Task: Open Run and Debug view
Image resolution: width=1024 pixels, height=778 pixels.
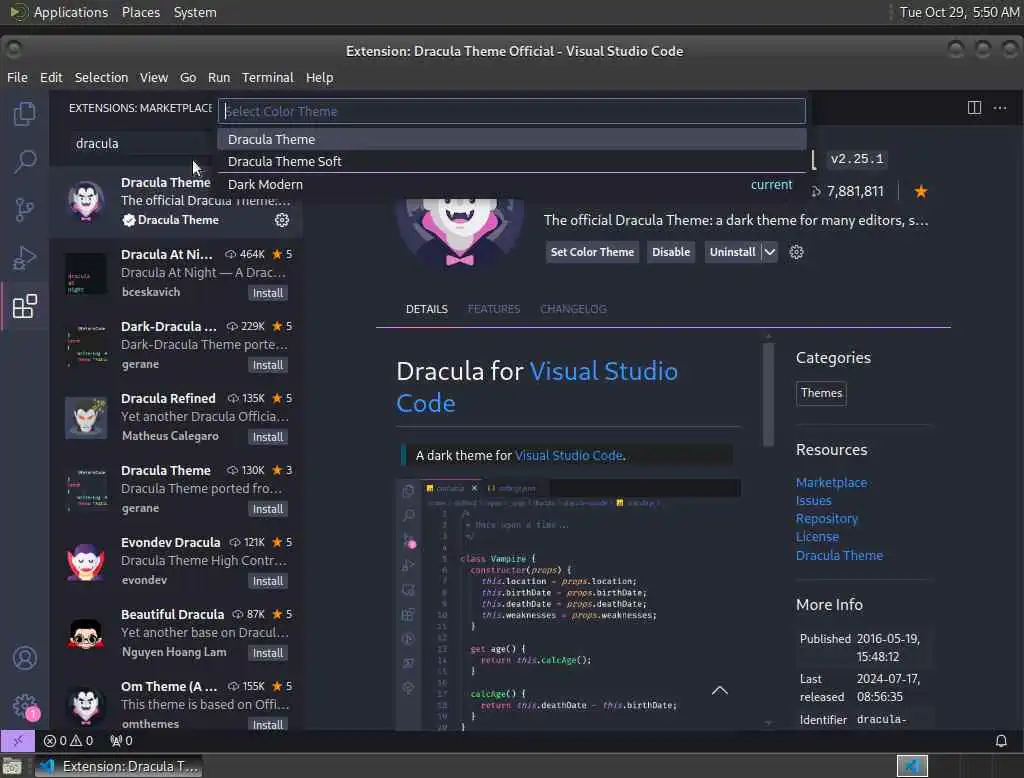Action: click(25, 258)
